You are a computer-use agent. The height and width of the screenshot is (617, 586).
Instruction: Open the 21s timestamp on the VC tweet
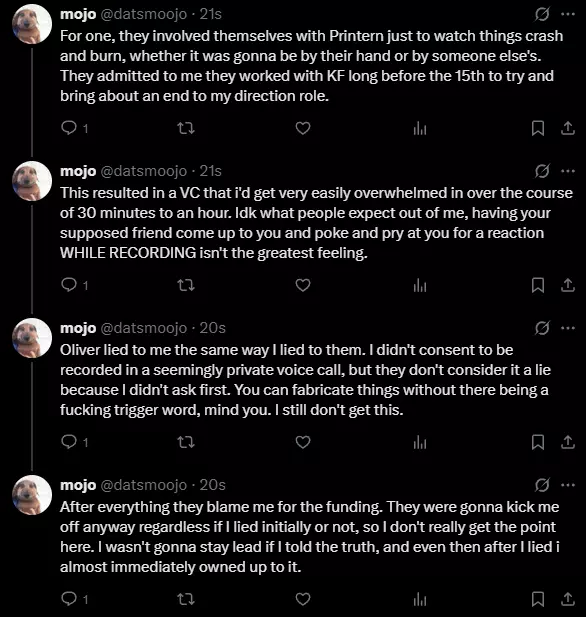coord(211,171)
